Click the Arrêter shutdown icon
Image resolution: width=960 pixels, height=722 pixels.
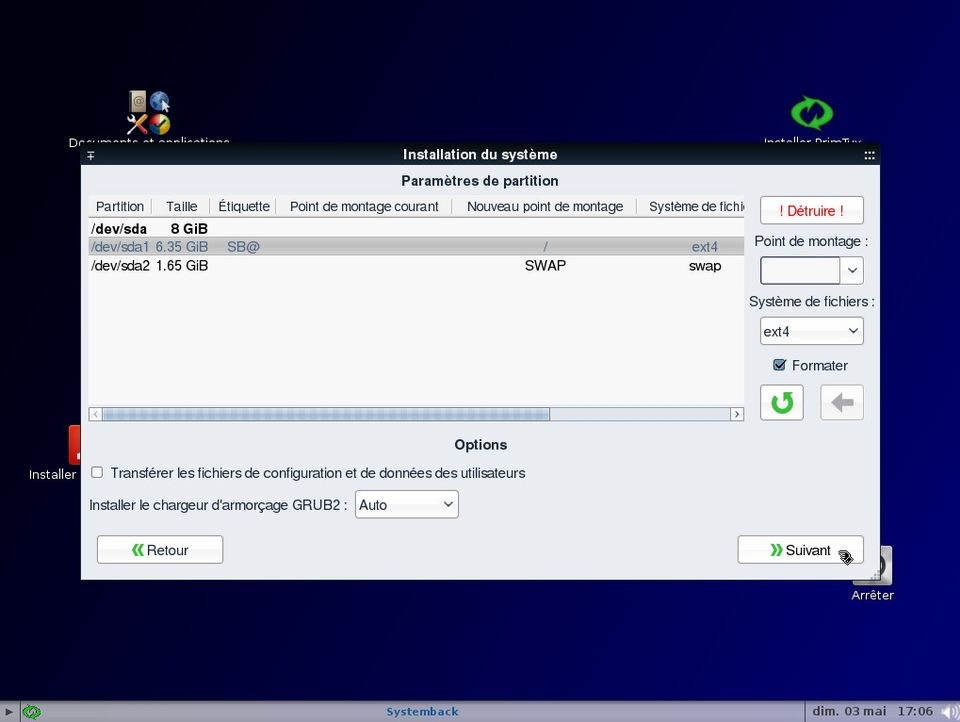click(871, 566)
